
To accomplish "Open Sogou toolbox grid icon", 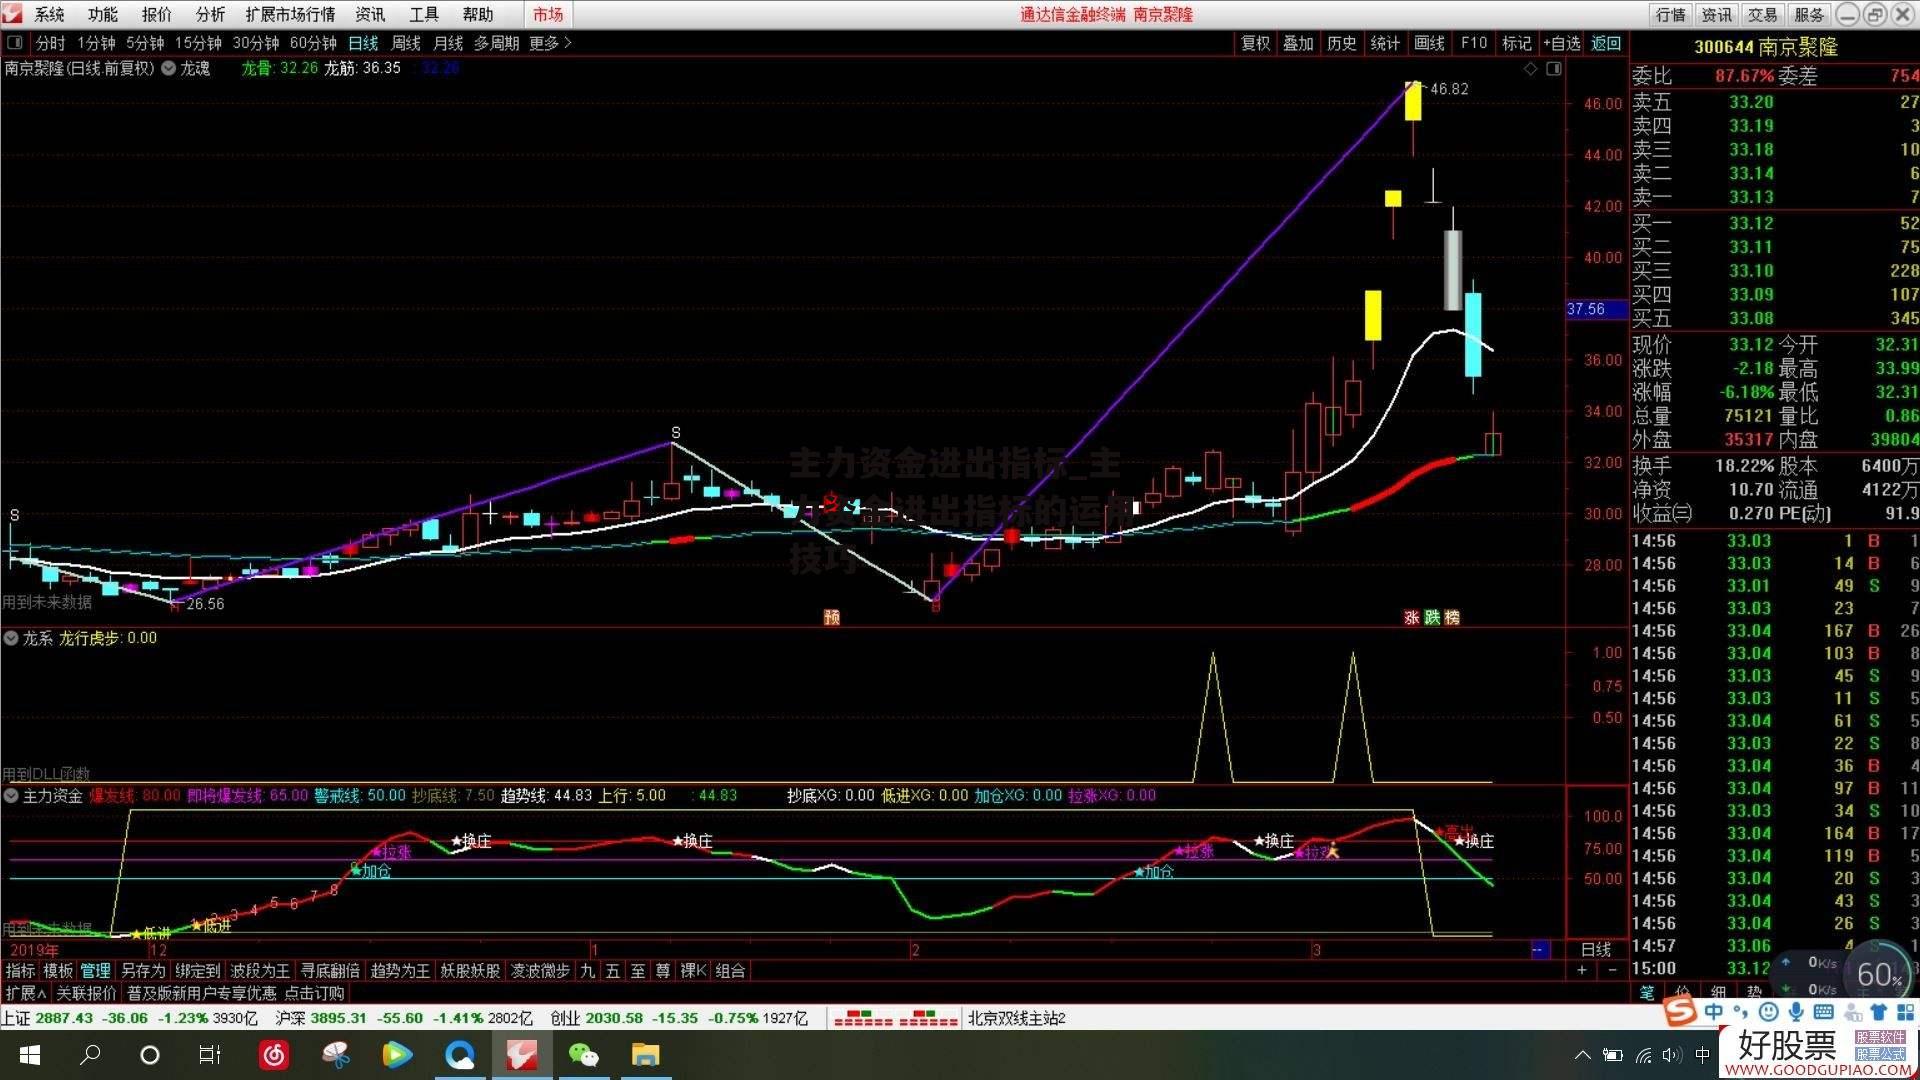I will tap(1904, 1012).
